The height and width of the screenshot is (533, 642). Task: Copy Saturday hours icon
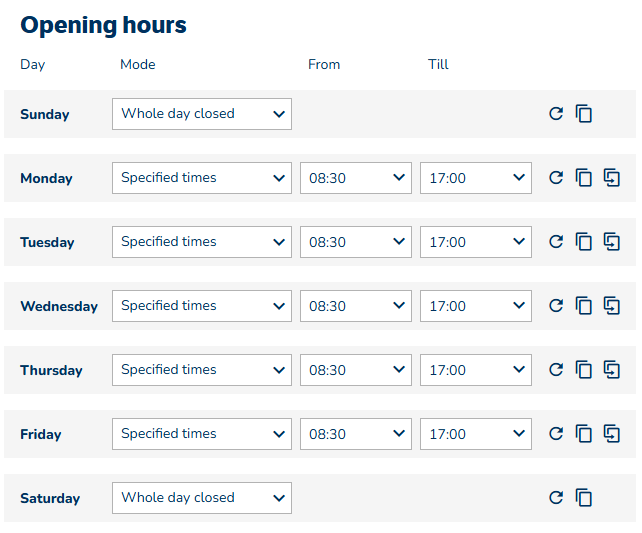(x=584, y=498)
